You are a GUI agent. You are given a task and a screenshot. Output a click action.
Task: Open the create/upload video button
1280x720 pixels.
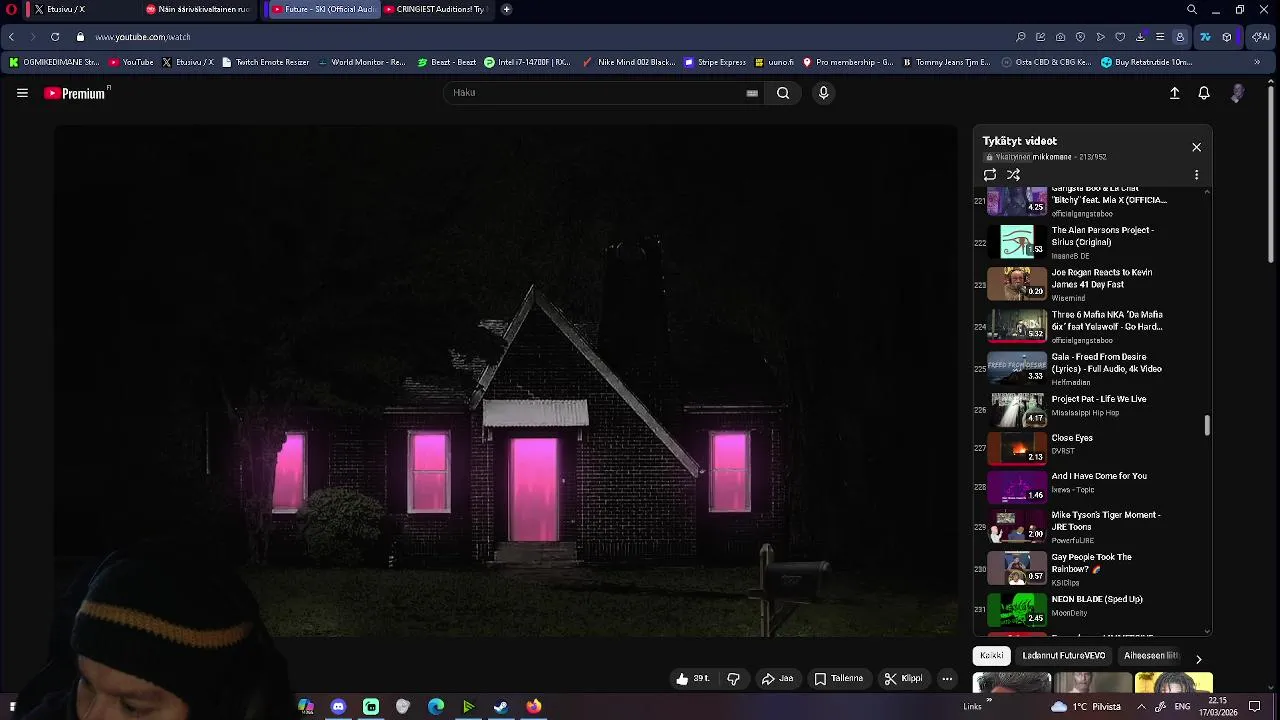1175,93
